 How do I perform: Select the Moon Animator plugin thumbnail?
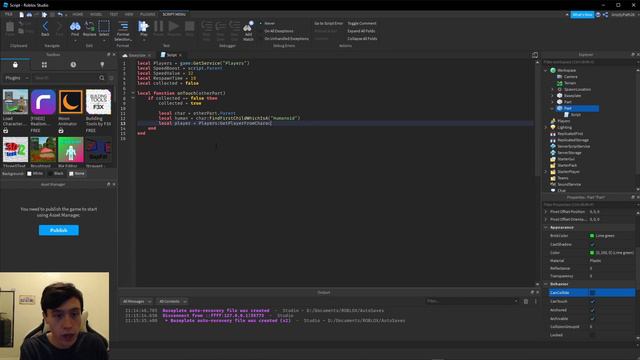click(71, 102)
